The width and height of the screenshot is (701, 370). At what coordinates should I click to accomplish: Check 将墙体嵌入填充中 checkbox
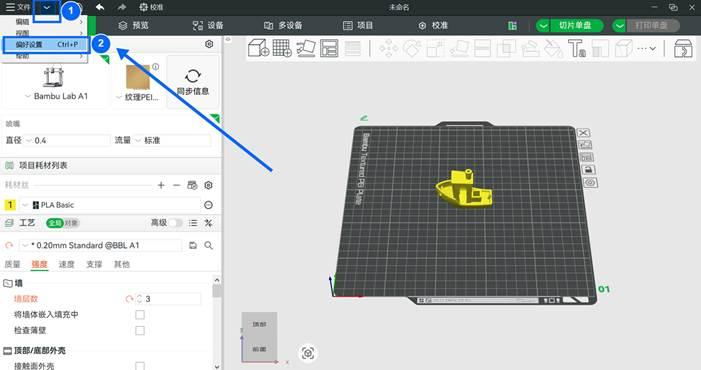pyautogui.click(x=140, y=315)
